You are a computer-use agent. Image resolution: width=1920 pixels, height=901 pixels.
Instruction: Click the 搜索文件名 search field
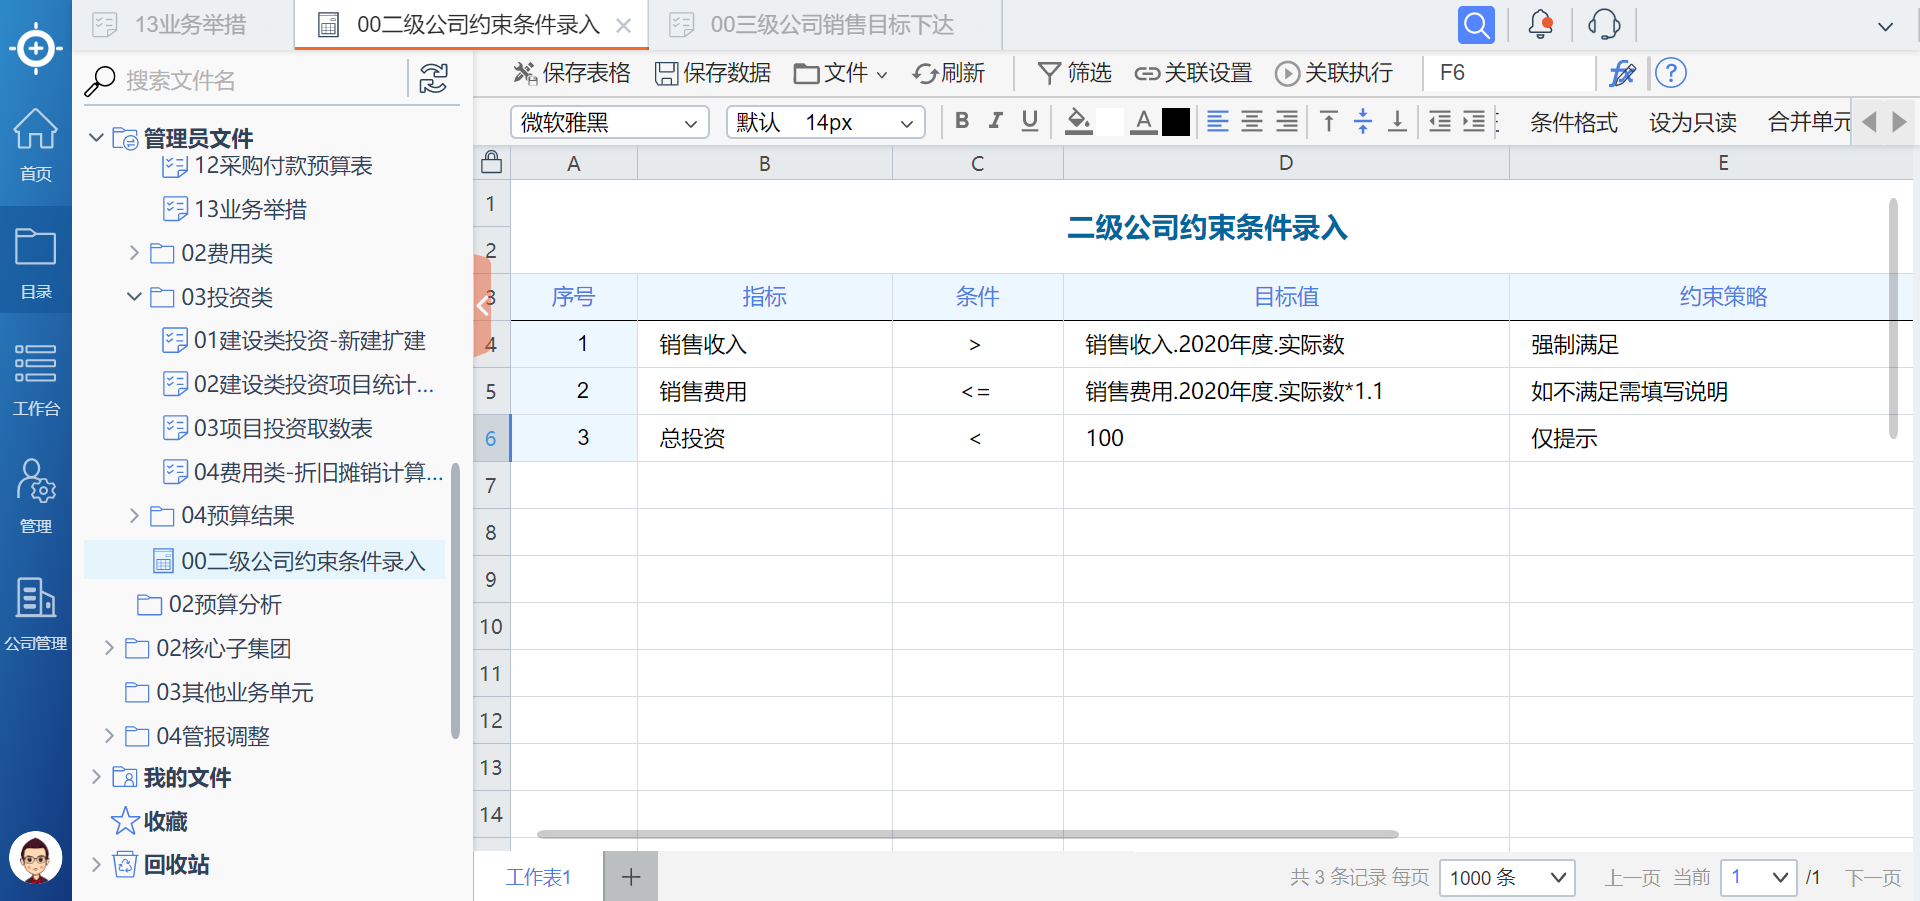(260, 80)
